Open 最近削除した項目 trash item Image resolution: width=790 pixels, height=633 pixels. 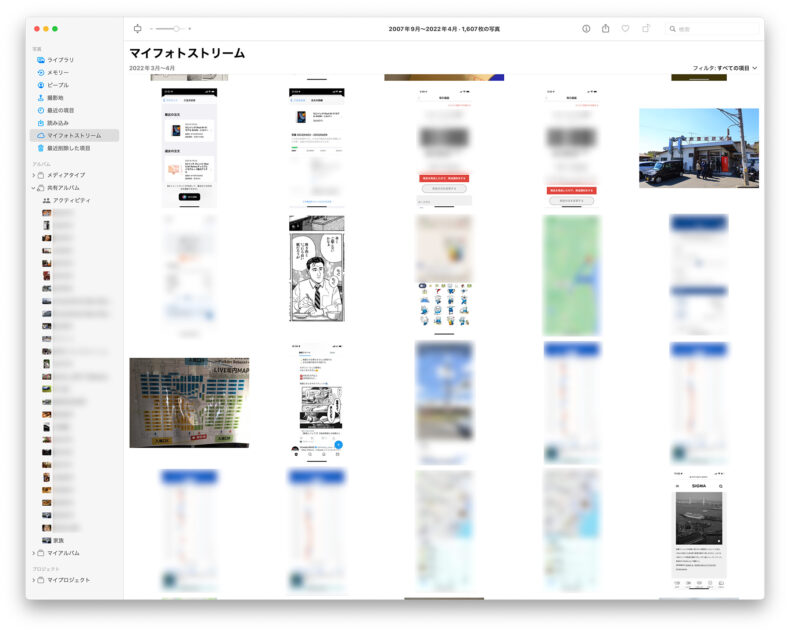click(x=68, y=148)
